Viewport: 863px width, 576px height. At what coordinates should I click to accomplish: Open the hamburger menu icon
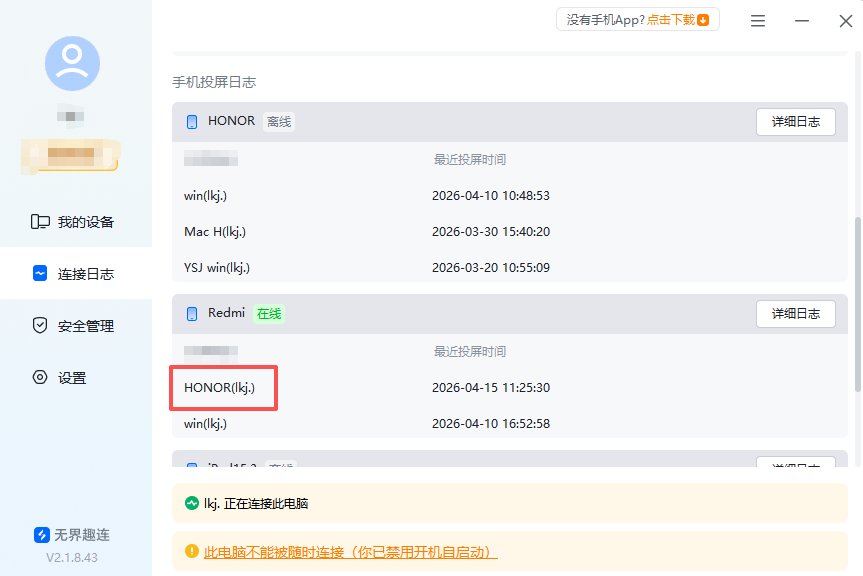(758, 21)
